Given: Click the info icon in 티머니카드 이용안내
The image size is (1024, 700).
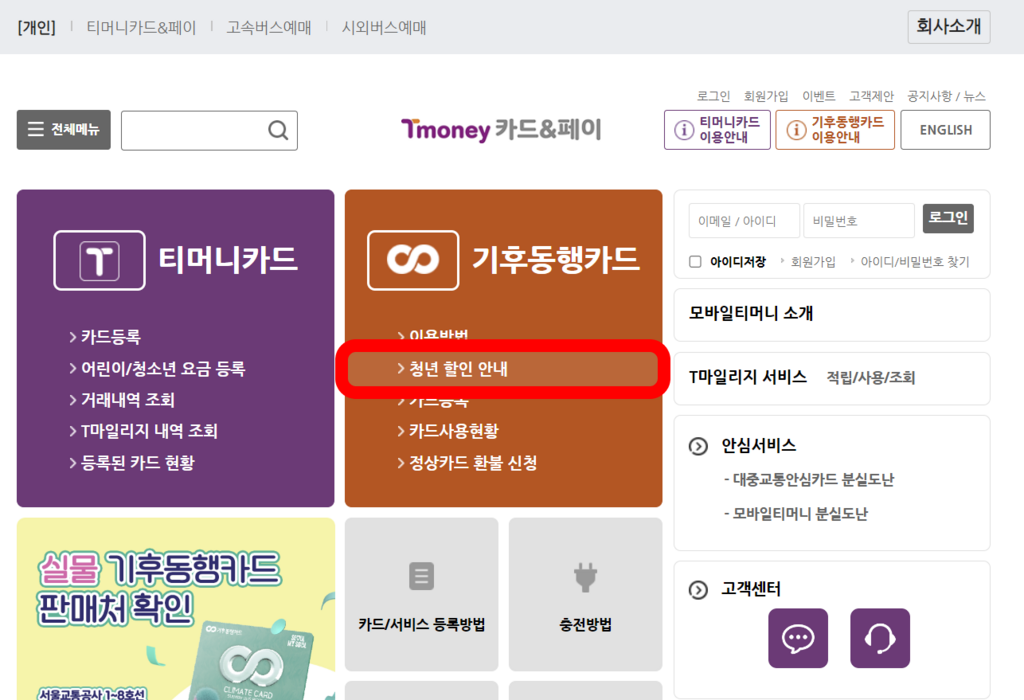Looking at the screenshot, I should (684, 130).
